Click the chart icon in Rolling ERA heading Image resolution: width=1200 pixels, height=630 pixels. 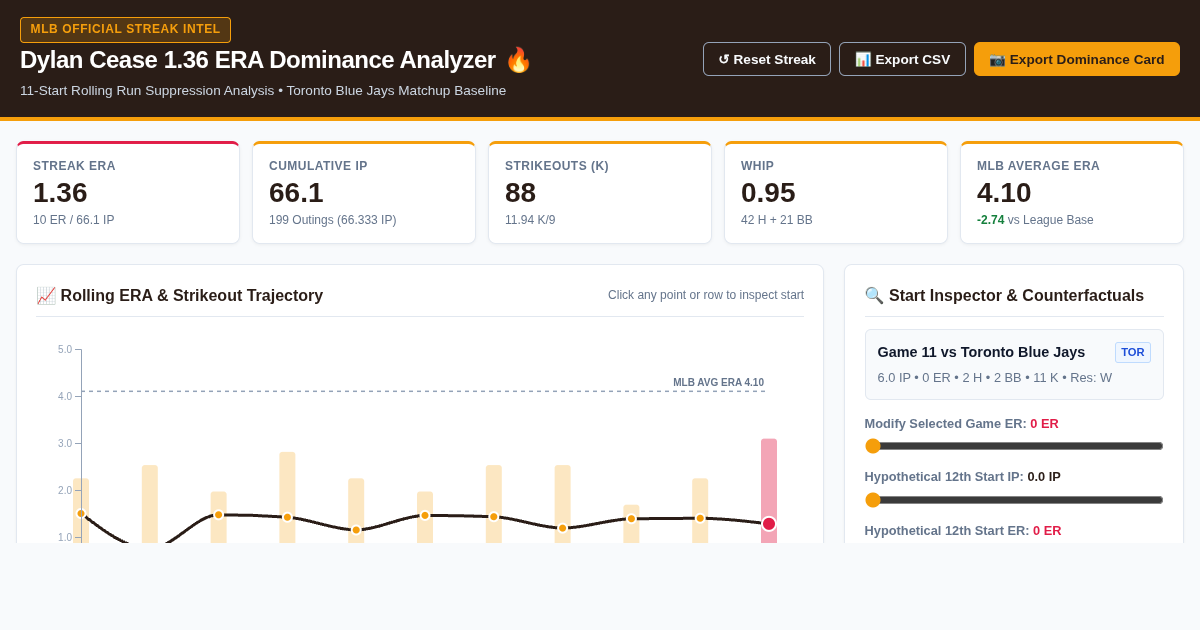[x=46, y=296]
